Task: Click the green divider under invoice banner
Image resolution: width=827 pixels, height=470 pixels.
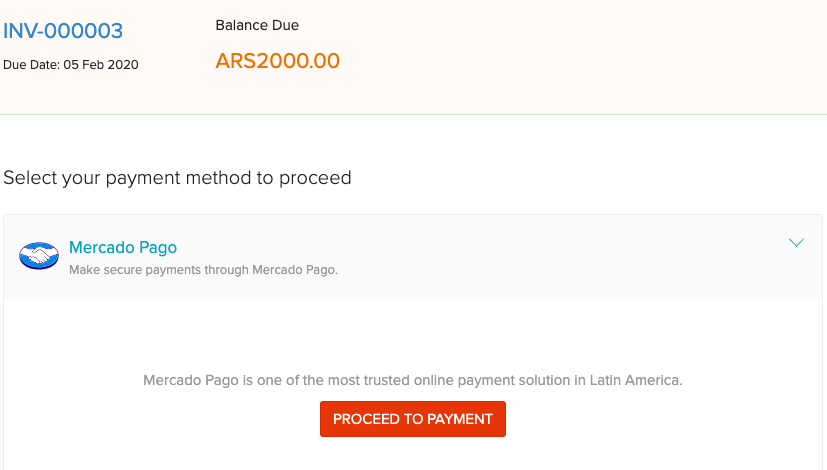Action: [412, 114]
